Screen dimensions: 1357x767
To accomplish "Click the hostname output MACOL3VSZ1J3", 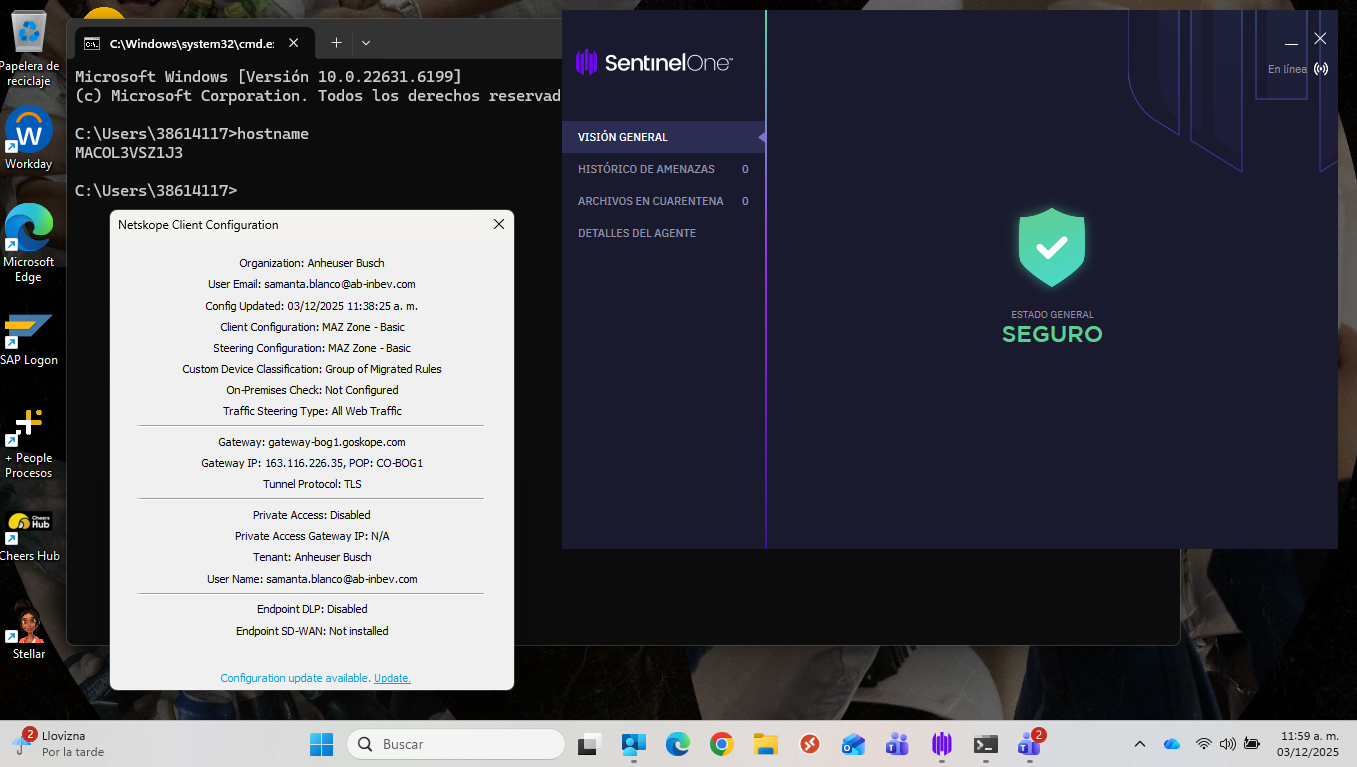I will [129, 153].
